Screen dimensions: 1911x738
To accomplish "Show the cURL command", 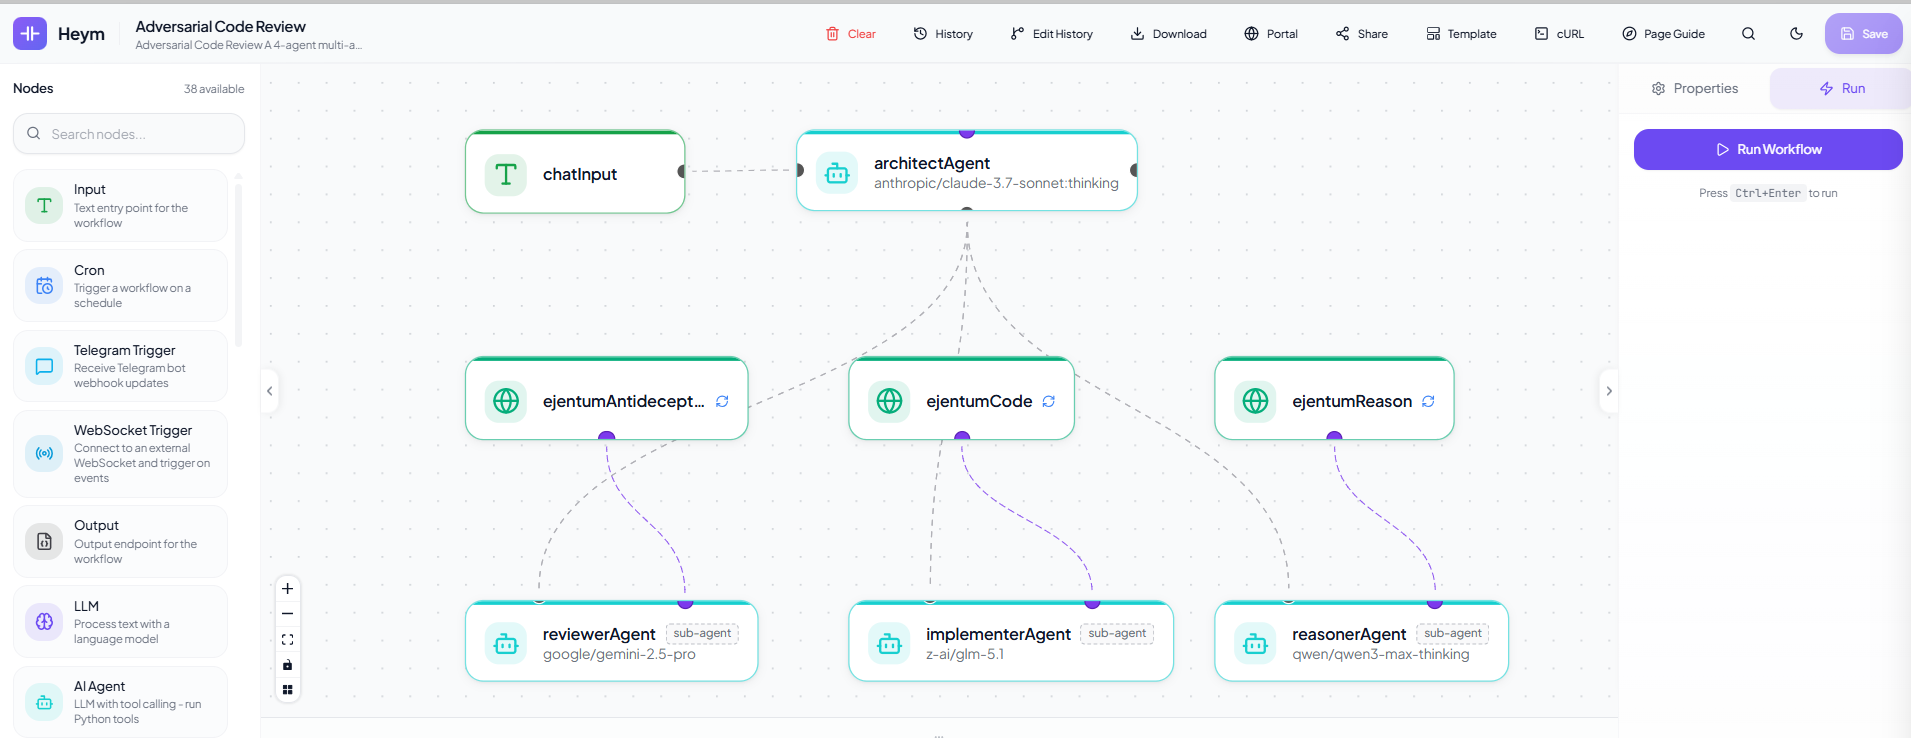I will pyautogui.click(x=1559, y=34).
